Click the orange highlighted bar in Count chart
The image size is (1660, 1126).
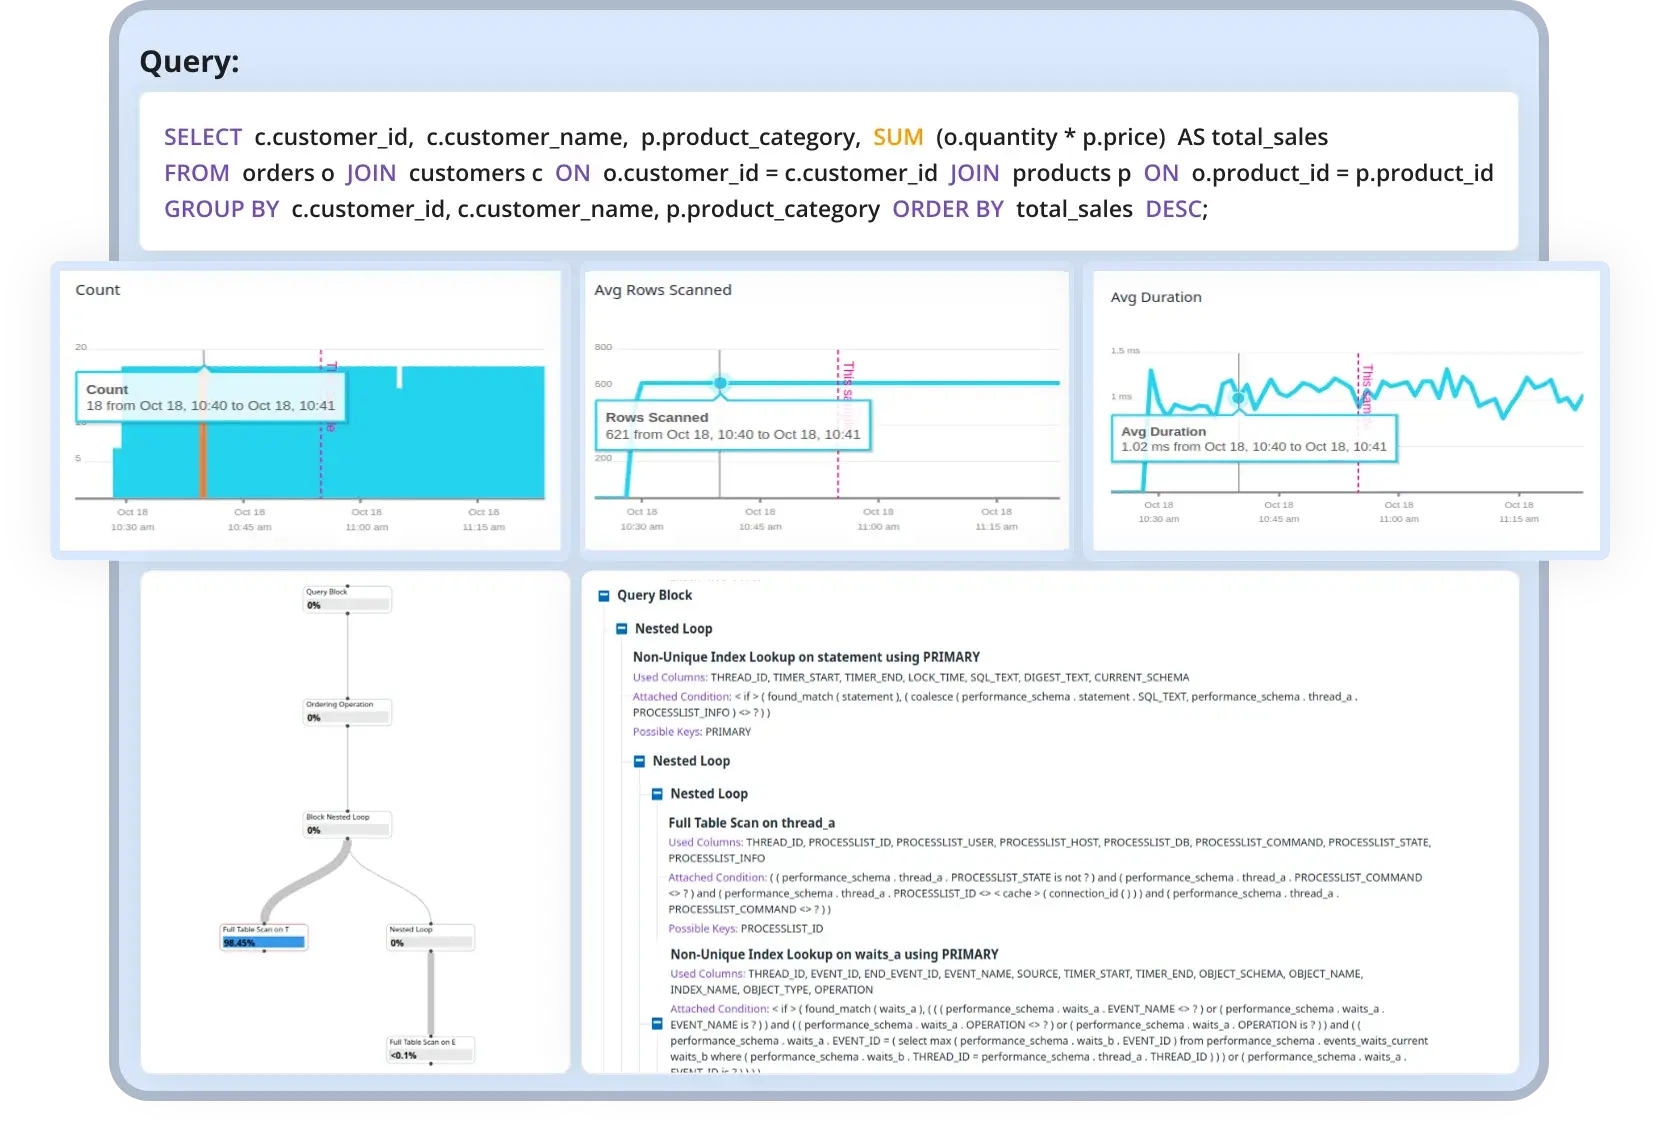pyautogui.click(x=203, y=460)
